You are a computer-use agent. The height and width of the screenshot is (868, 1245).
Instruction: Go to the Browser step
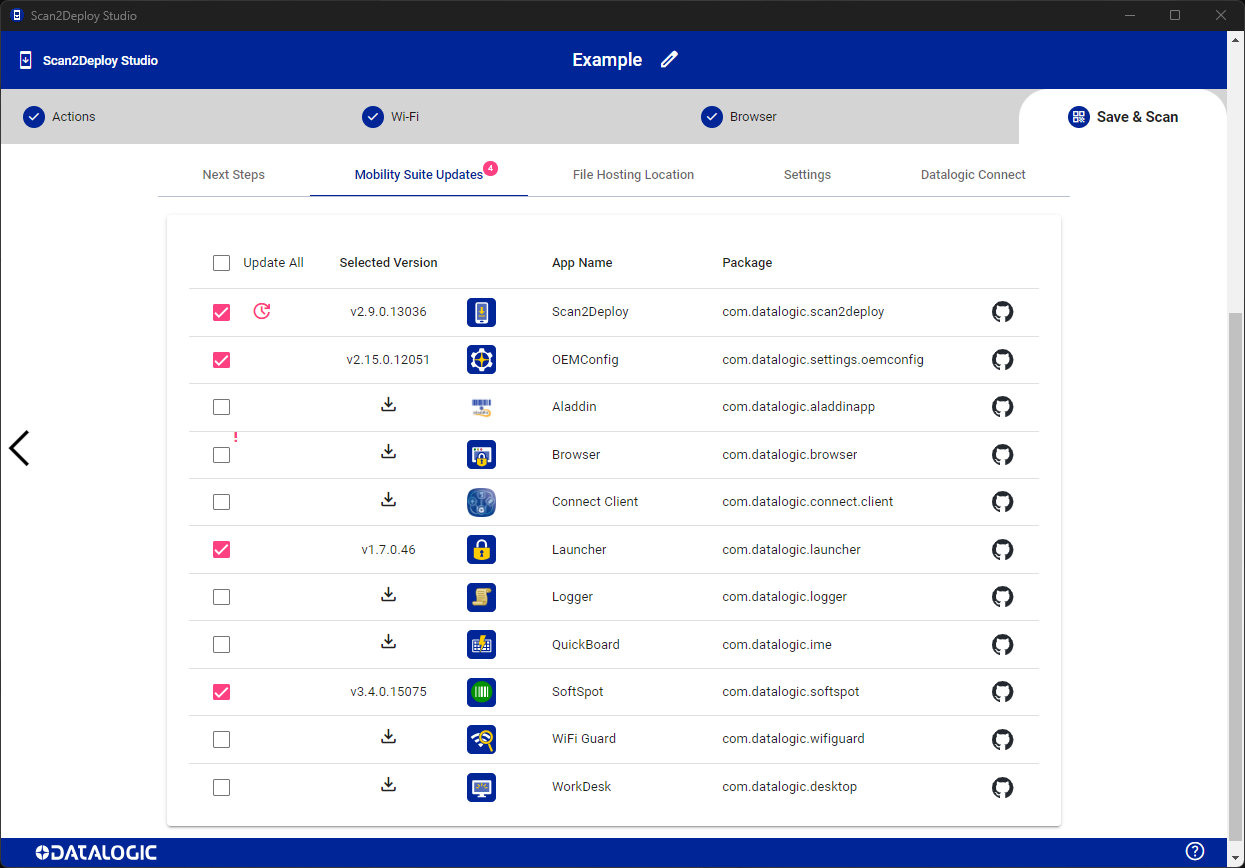[x=739, y=117]
